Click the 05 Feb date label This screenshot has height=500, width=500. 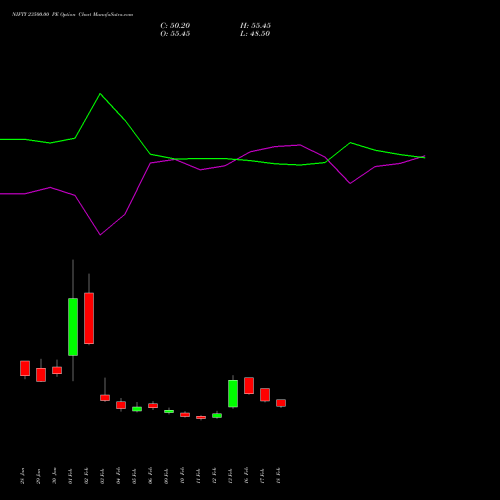(134, 476)
